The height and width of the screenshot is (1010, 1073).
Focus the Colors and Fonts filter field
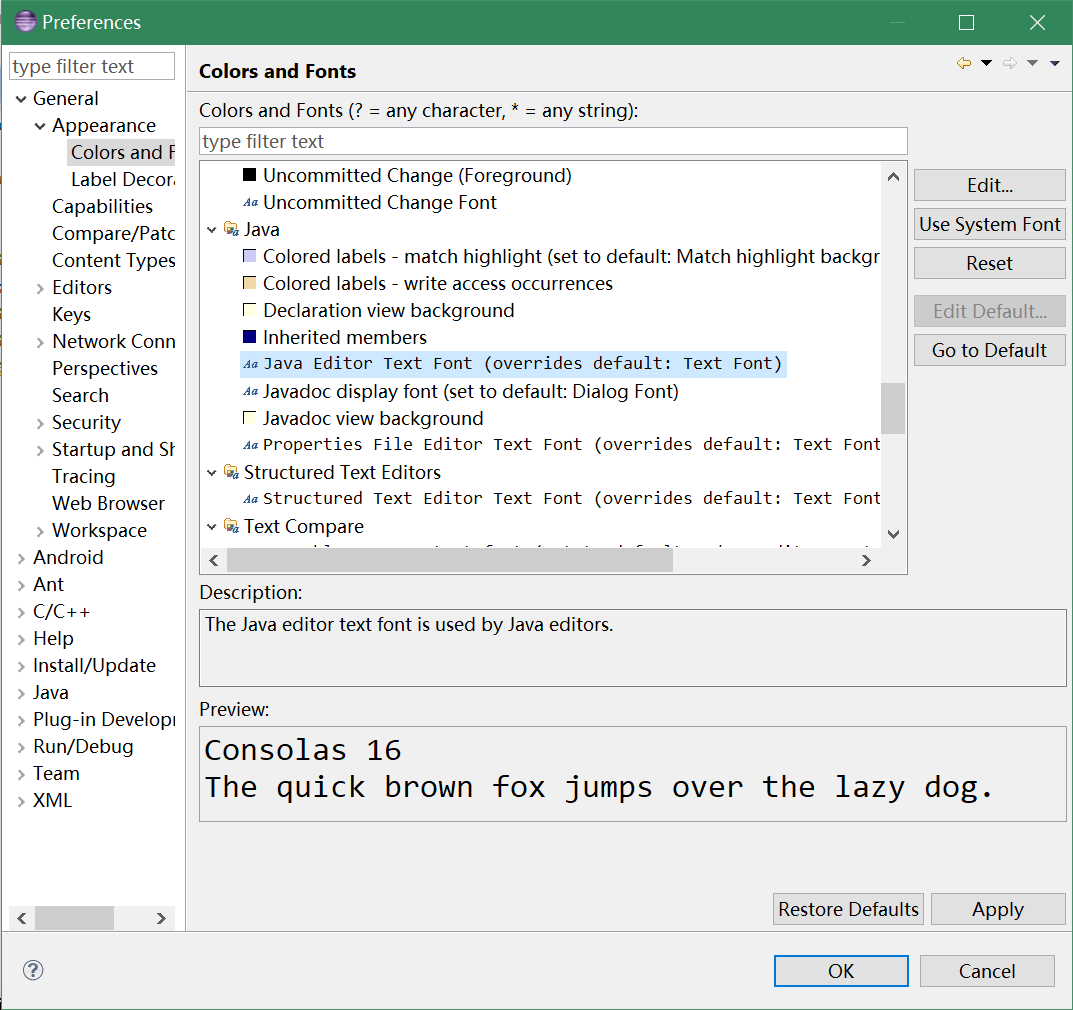click(553, 141)
